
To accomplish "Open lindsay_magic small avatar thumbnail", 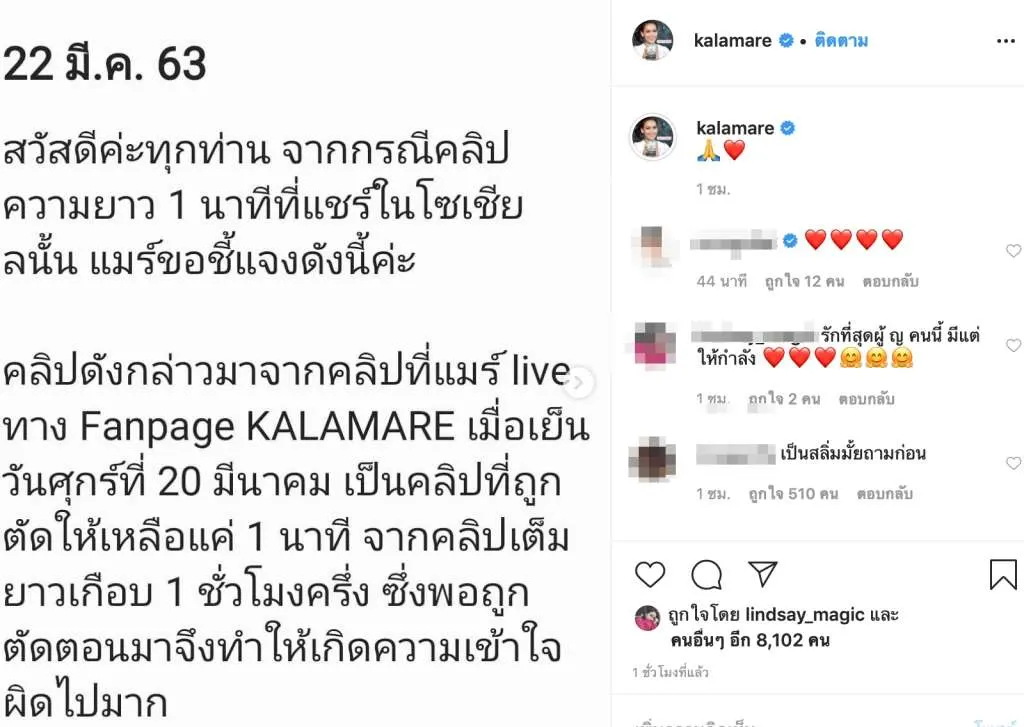I will pyautogui.click(x=647, y=618).
